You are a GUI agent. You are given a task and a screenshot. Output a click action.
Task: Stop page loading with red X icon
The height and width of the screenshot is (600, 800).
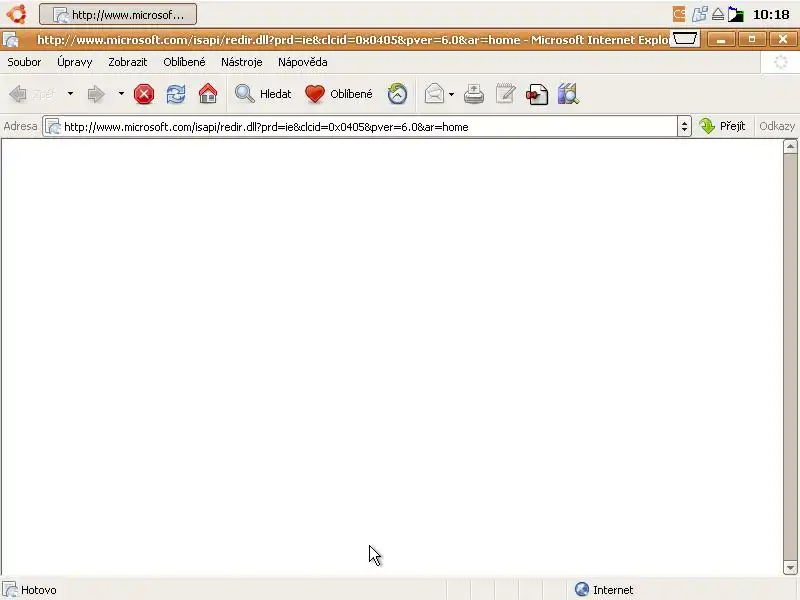click(x=144, y=94)
